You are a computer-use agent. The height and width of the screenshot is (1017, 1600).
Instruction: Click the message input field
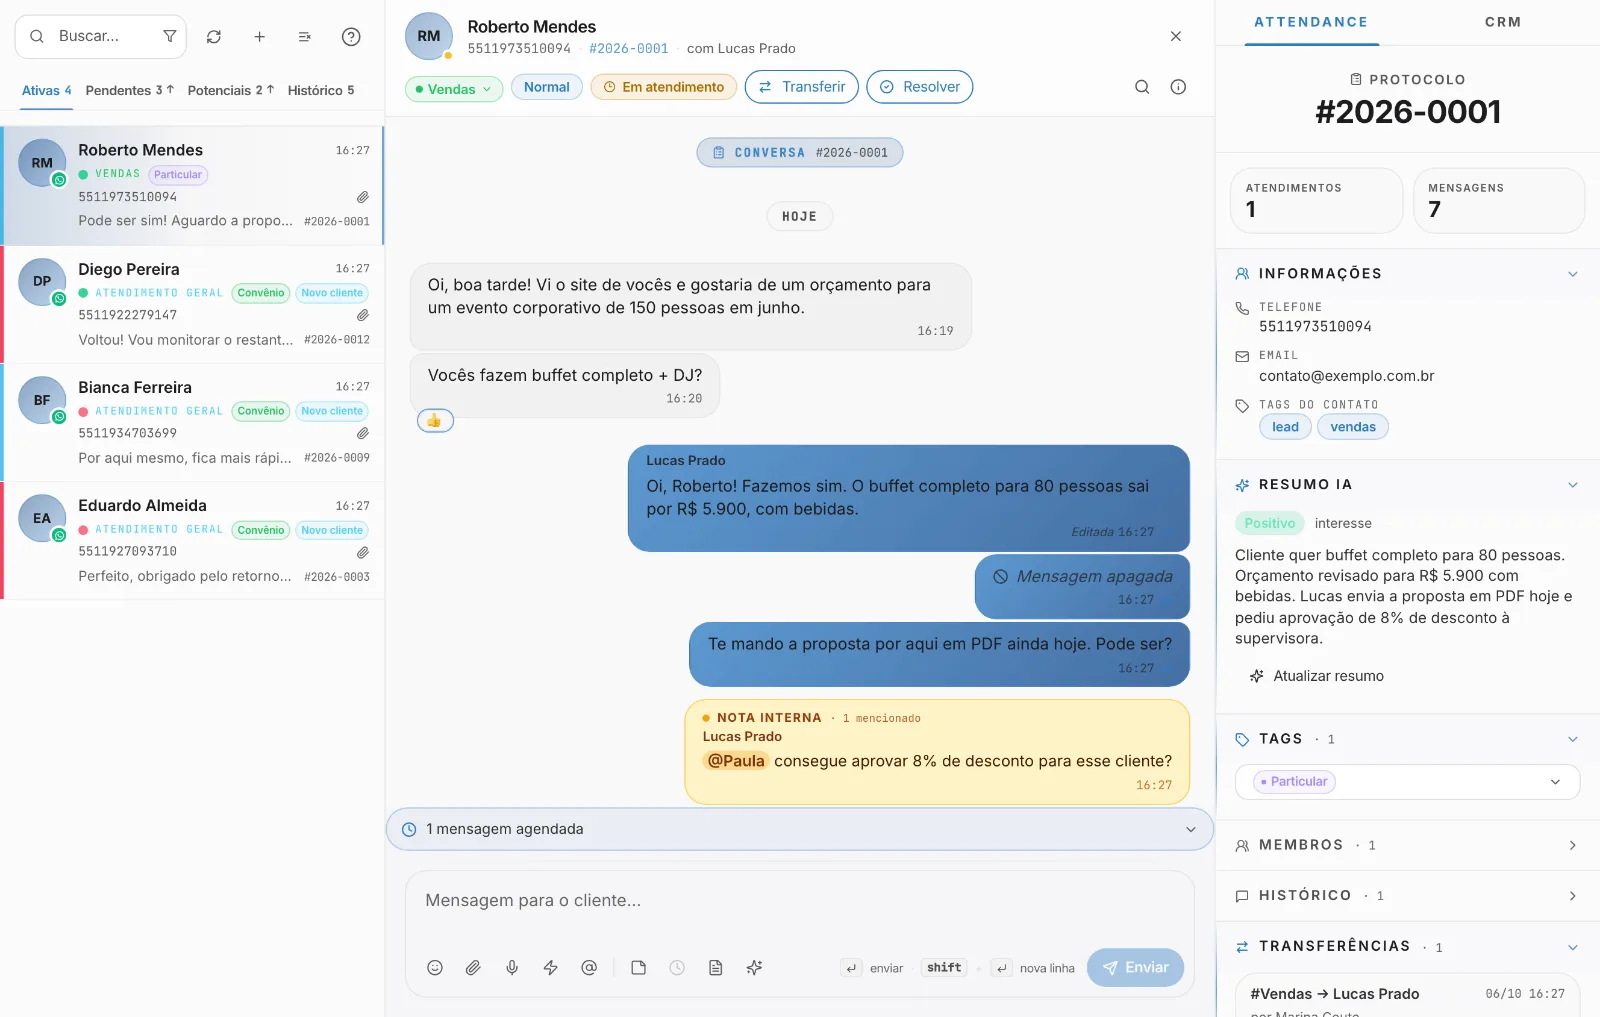tap(800, 902)
